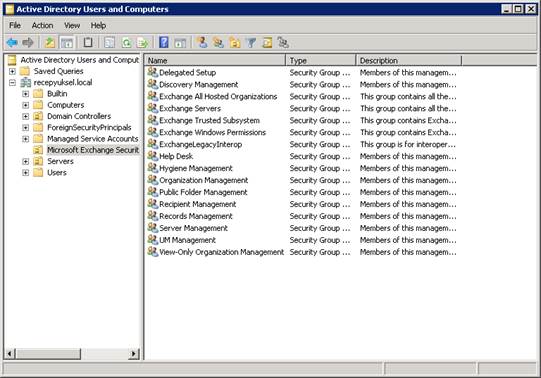Click the group icon beside Help Desk
This screenshot has height=378, width=541.
pos(153,156)
